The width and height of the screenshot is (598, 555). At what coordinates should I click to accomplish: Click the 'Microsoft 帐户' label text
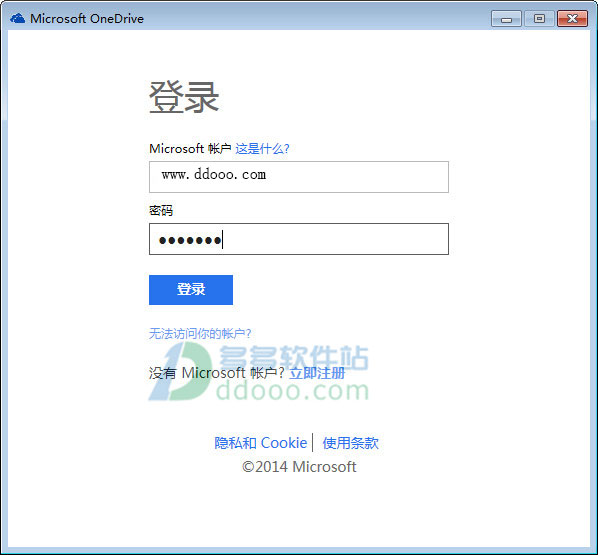(190, 148)
